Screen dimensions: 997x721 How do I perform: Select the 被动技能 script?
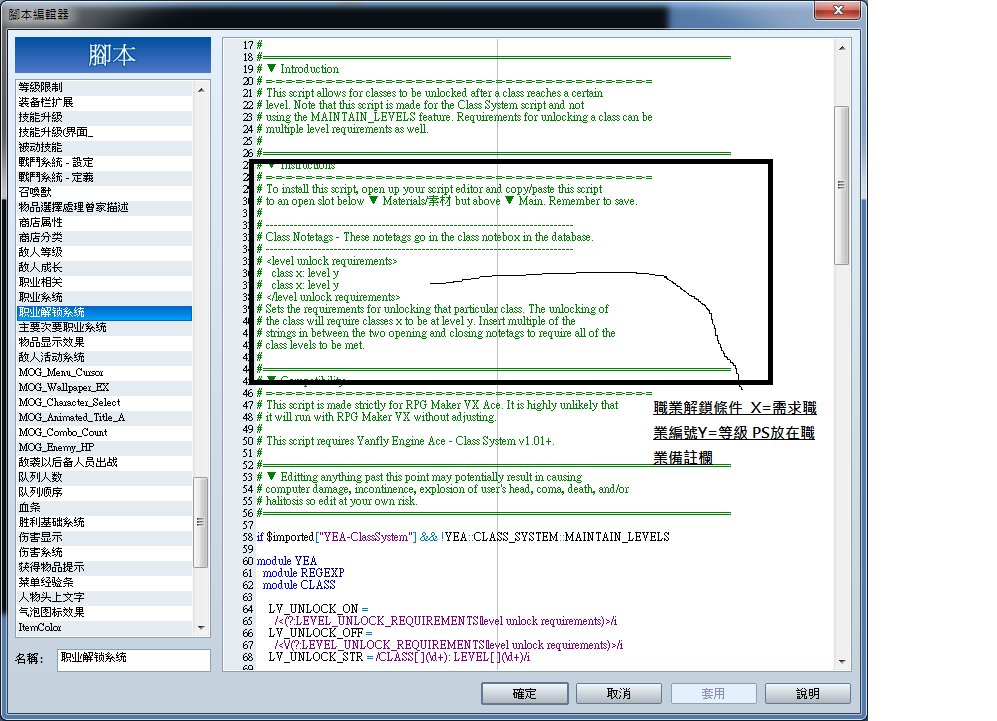coord(104,148)
